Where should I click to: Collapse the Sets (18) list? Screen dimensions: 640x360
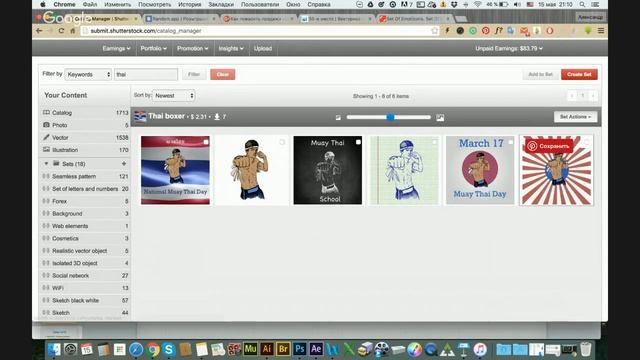click(x=46, y=164)
